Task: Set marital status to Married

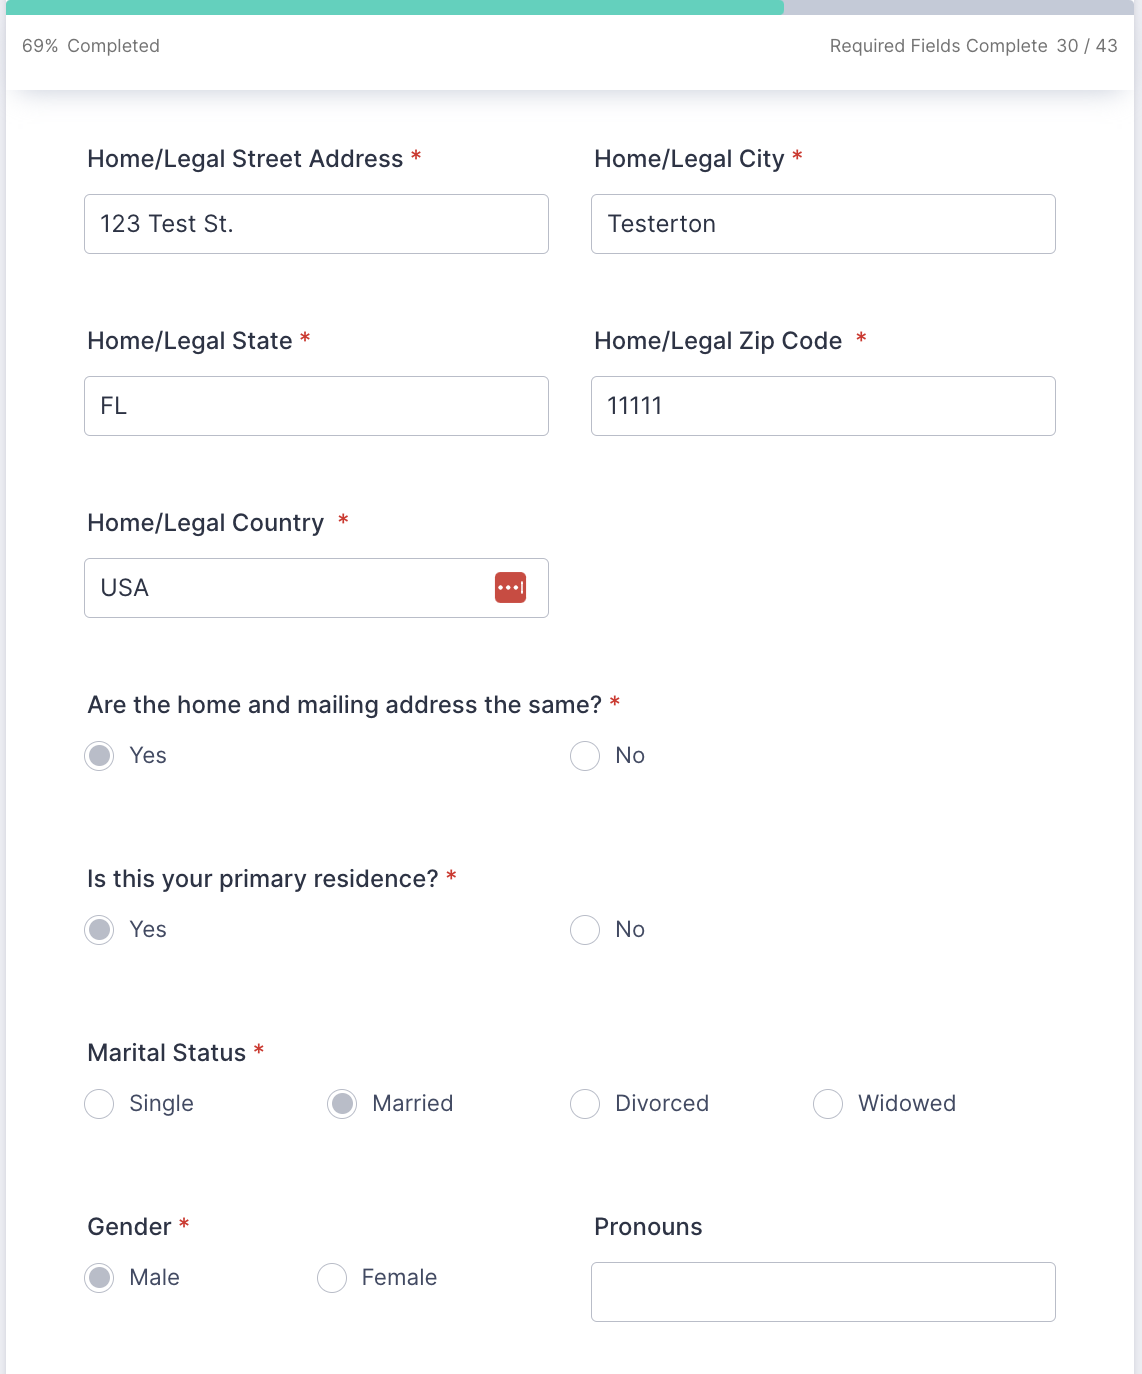Action: pos(342,1104)
